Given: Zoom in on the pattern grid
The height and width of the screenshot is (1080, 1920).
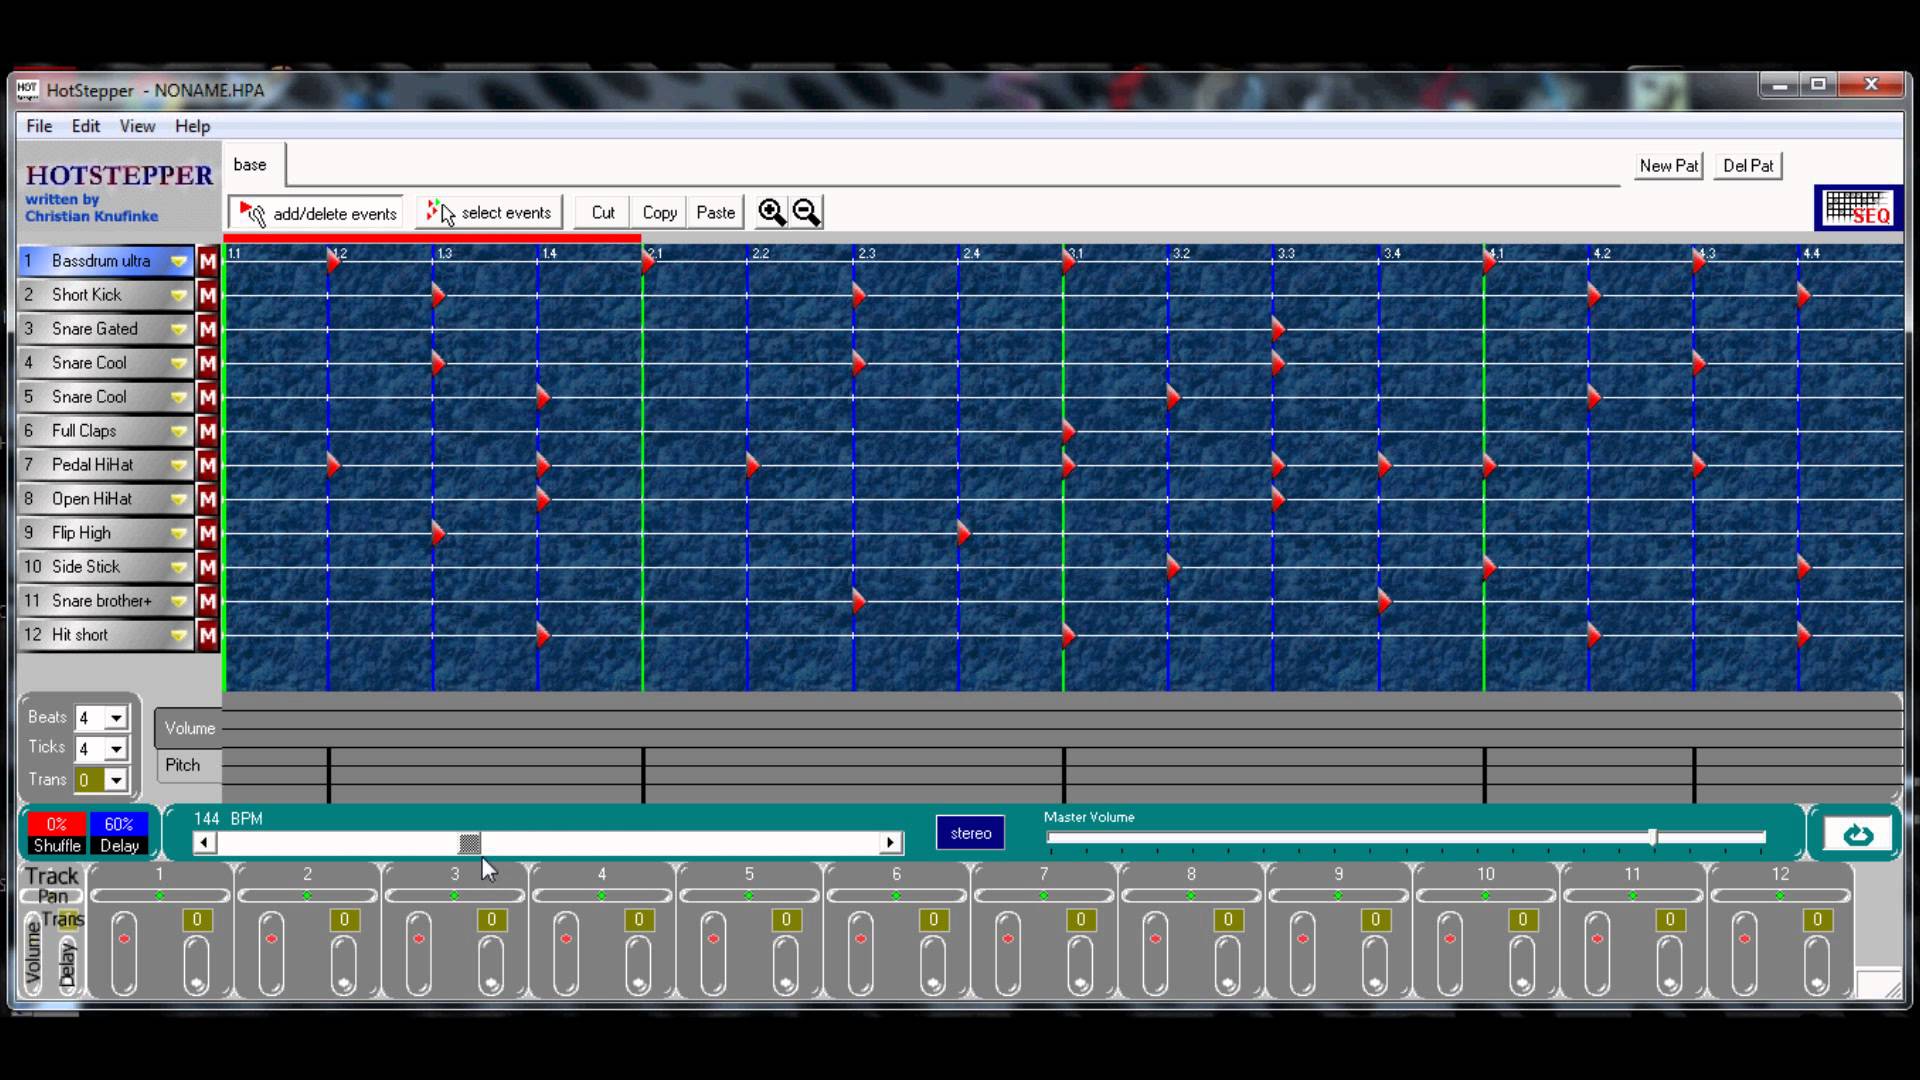Looking at the screenshot, I should coord(771,211).
